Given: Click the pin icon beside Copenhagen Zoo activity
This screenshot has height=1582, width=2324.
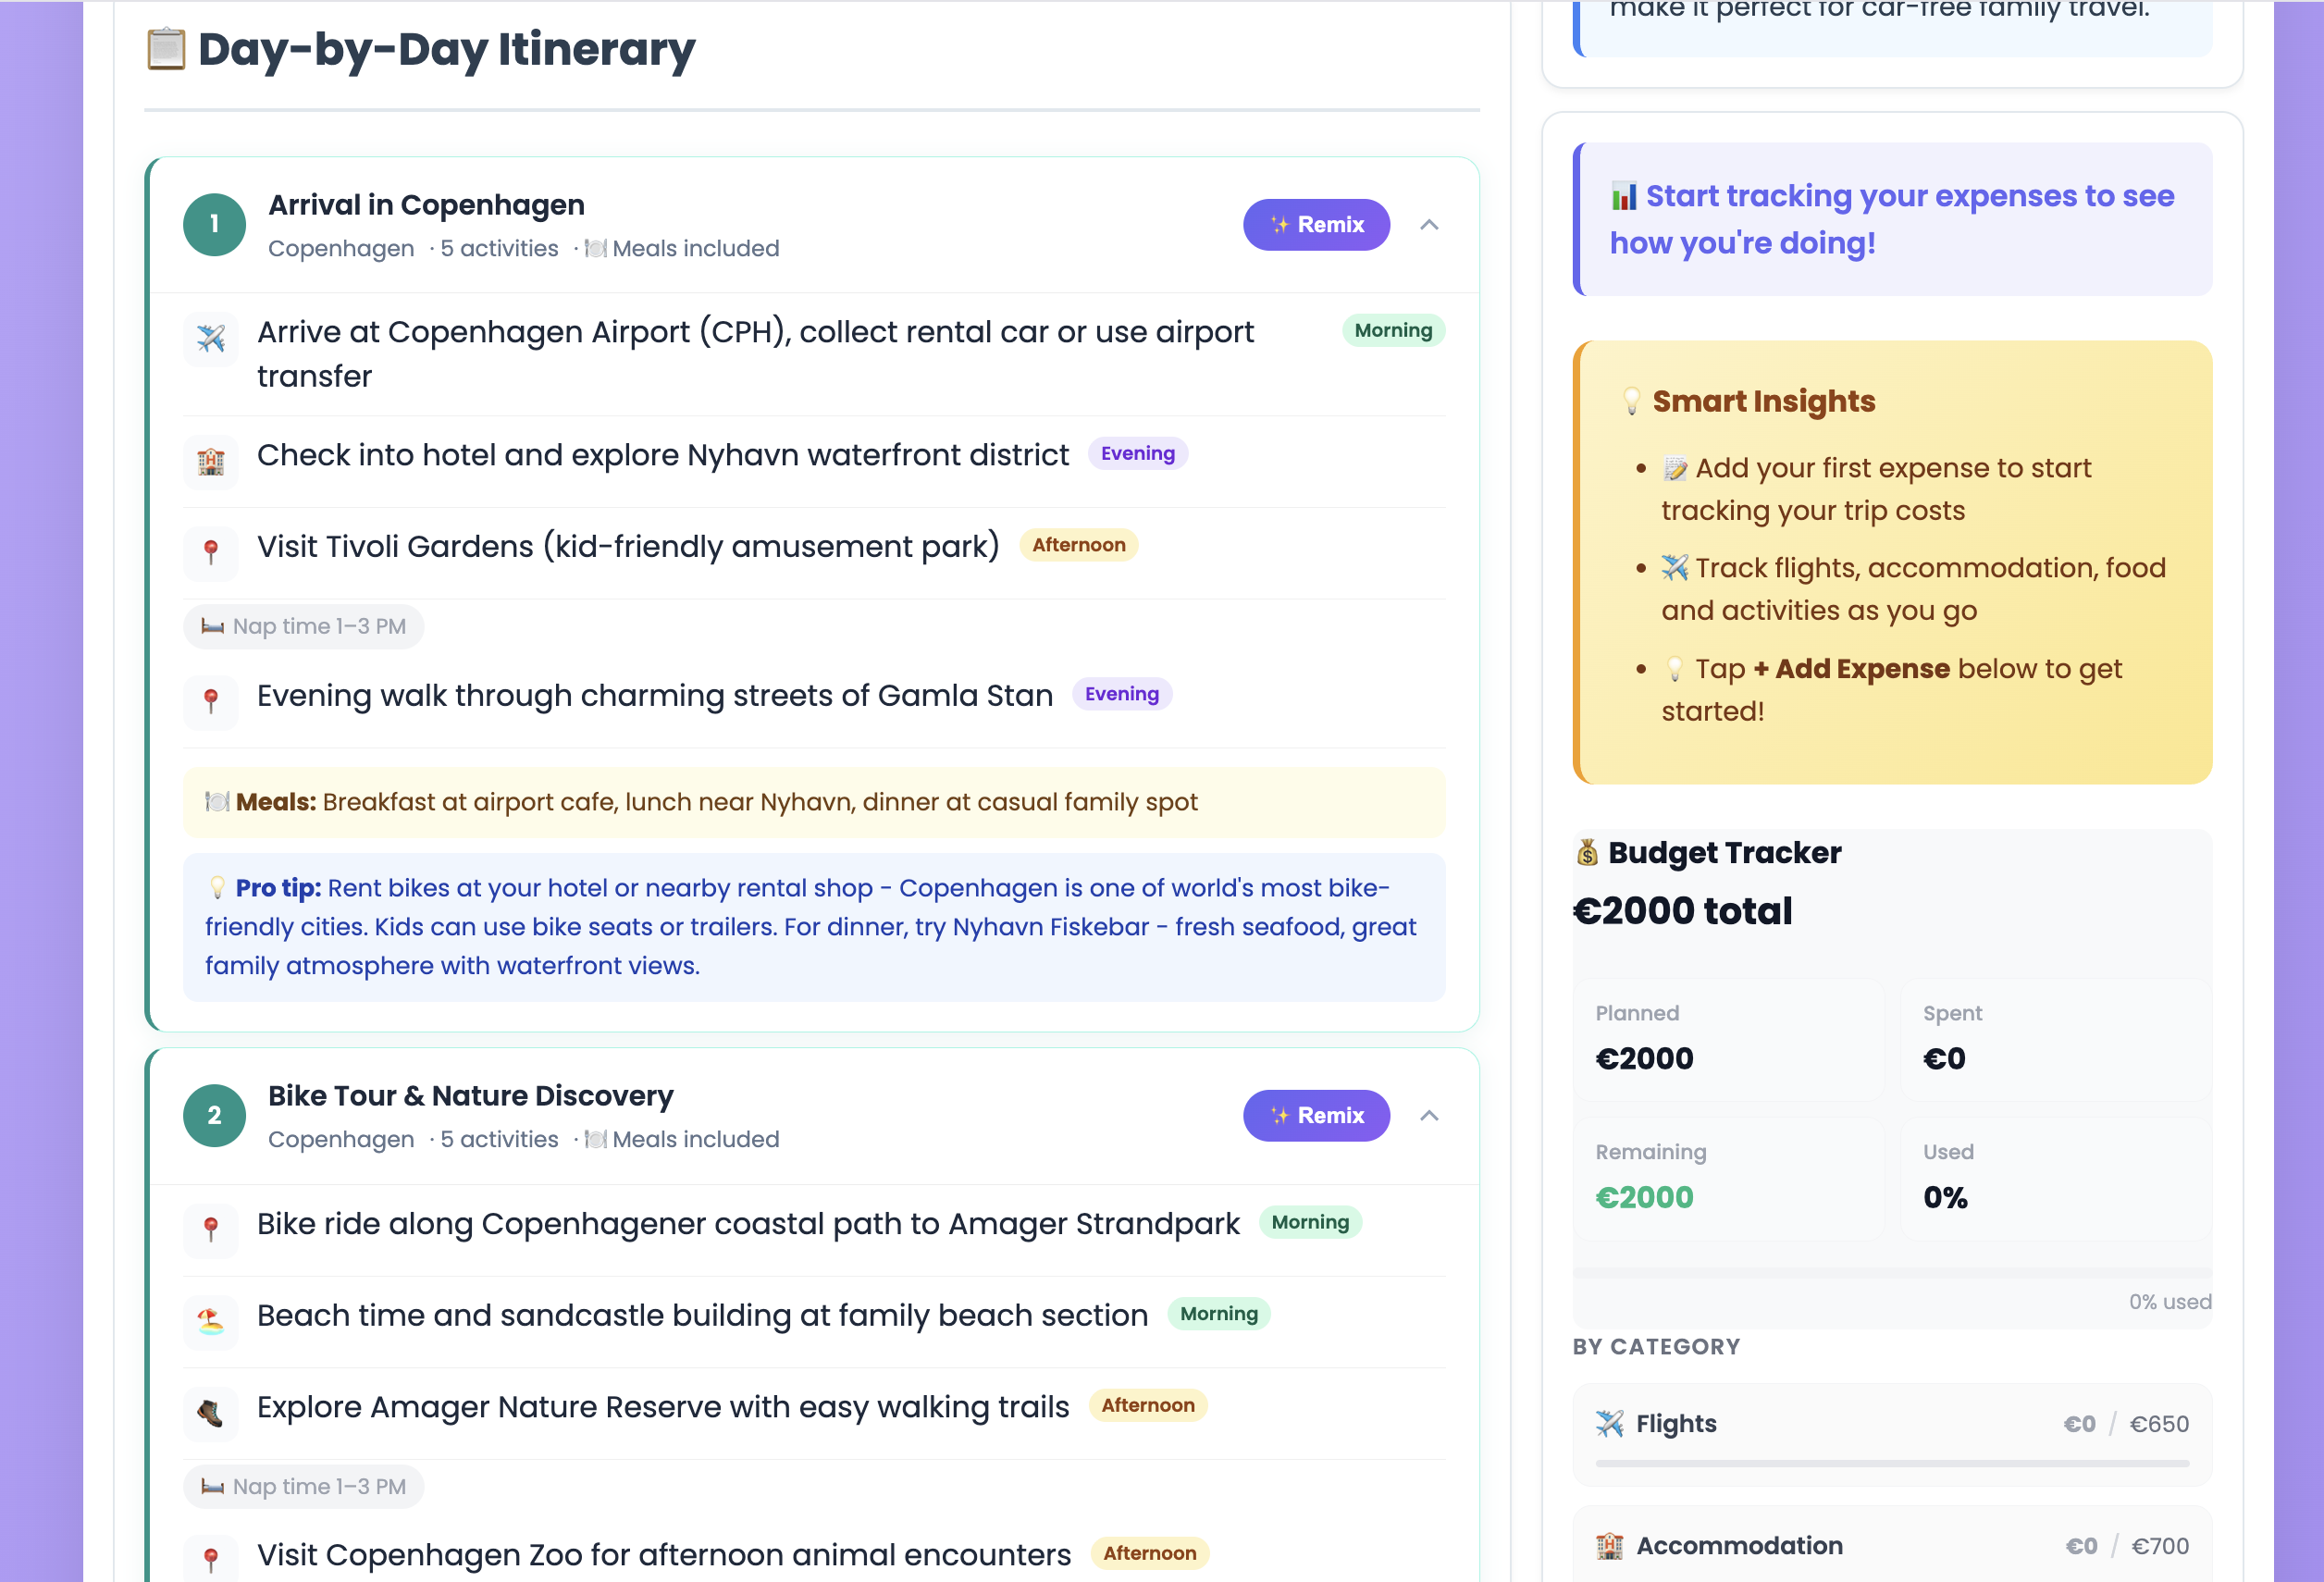Looking at the screenshot, I should tap(211, 1561).
